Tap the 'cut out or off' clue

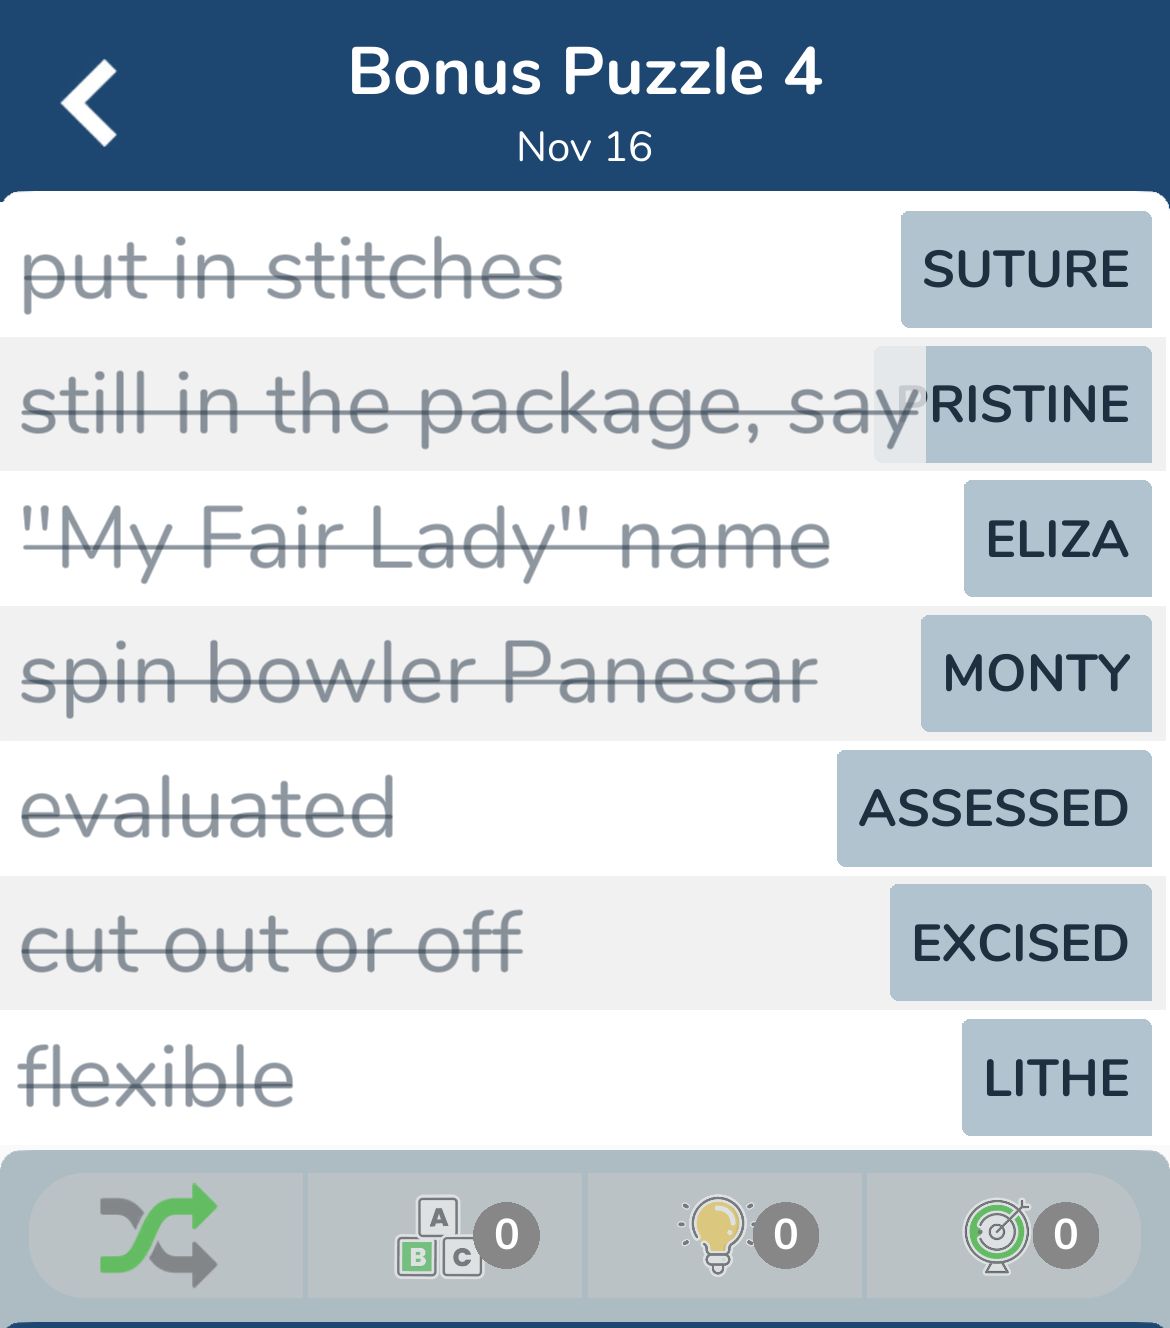271,943
